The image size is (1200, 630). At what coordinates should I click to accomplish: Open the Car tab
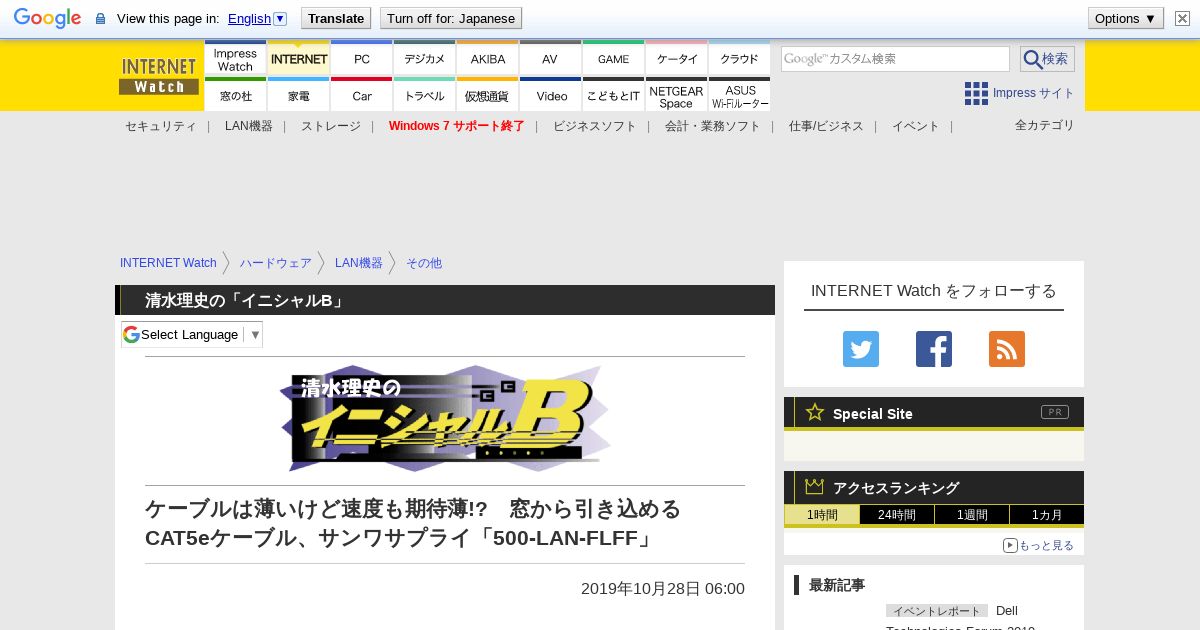(x=362, y=95)
